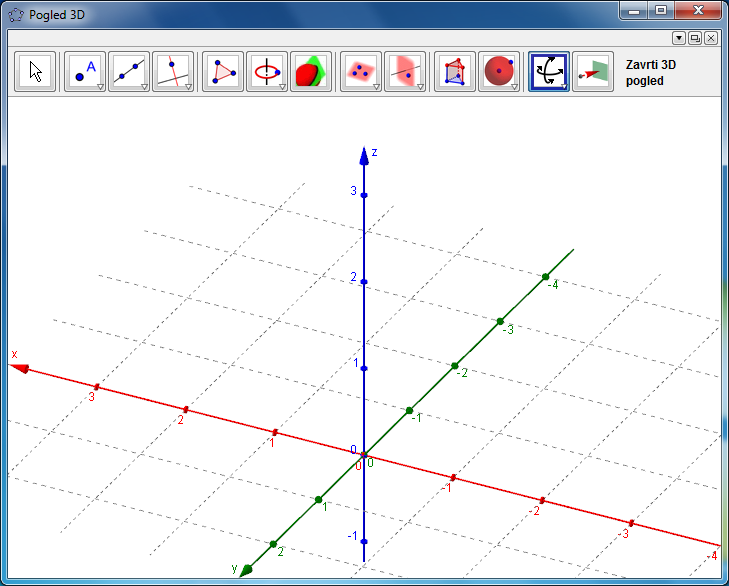Click the -4 tick on the green y axis

coord(545,277)
